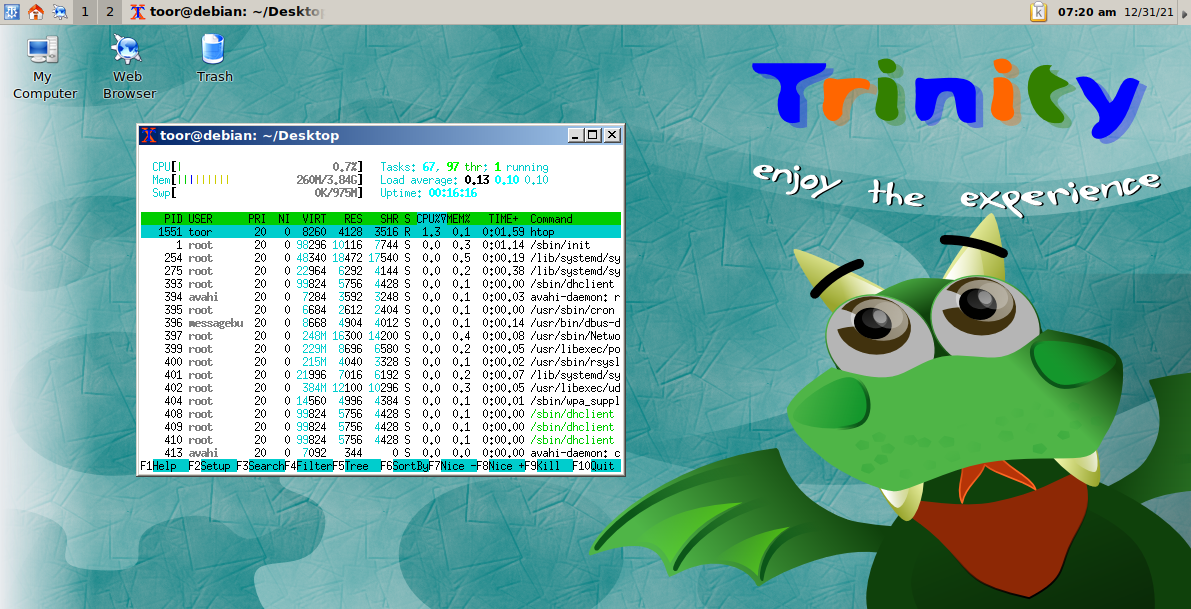
Task: Select the /usr/sbin/cron row, PID 395
Action: (x=381, y=310)
